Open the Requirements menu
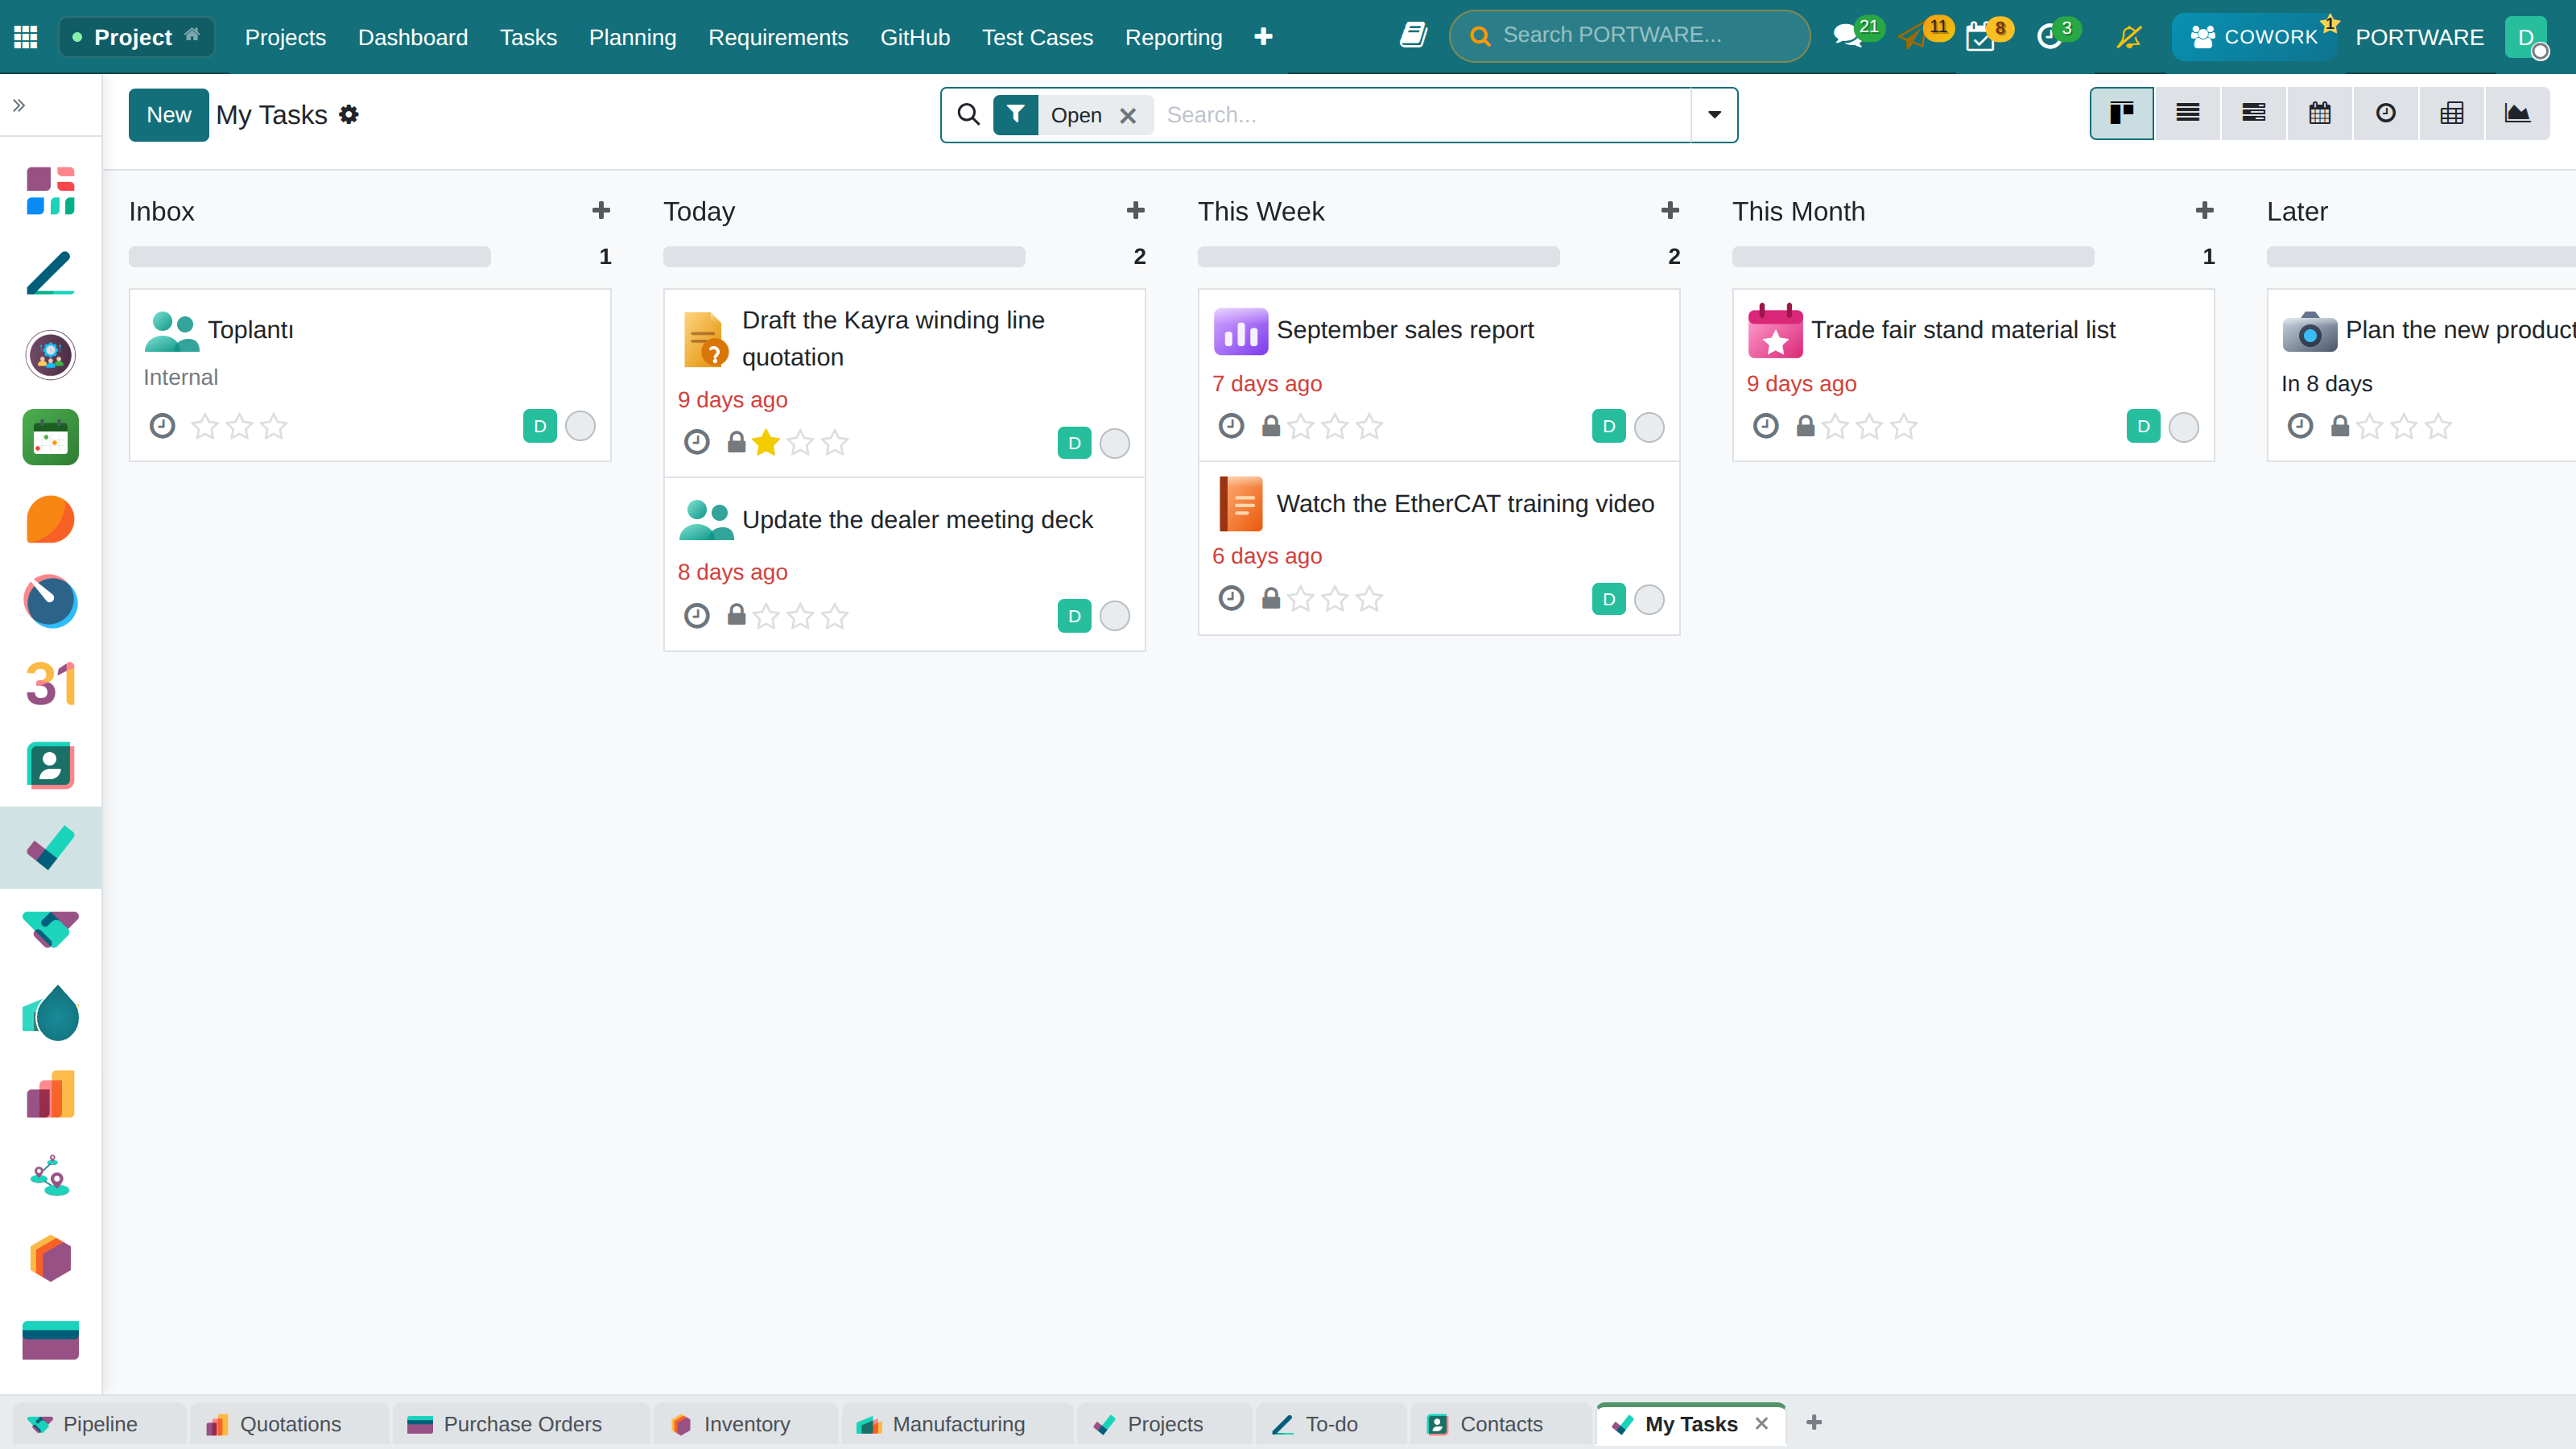The height and width of the screenshot is (1449, 2576). tap(778, 37)
